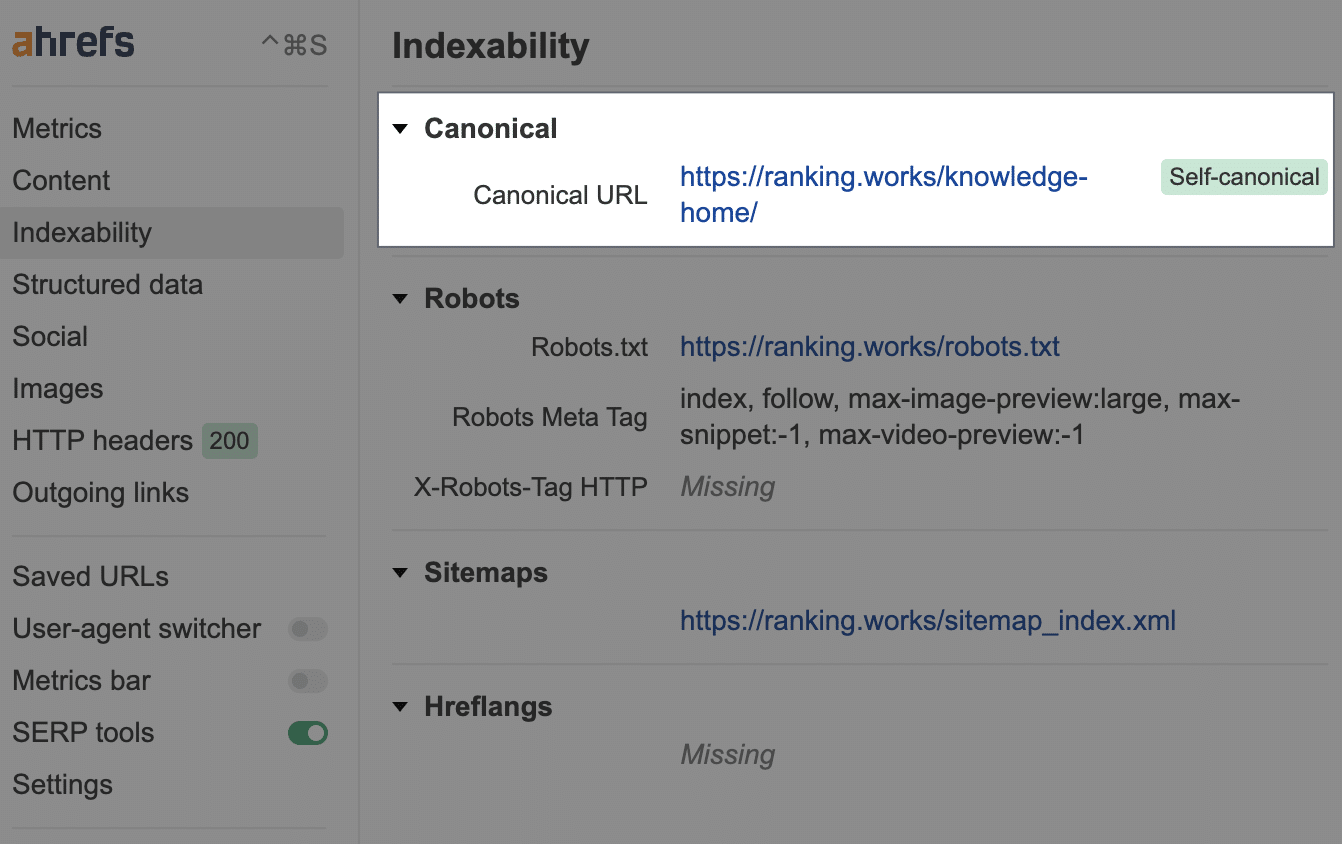Show Outgoing links

click(x=100, y=492)
